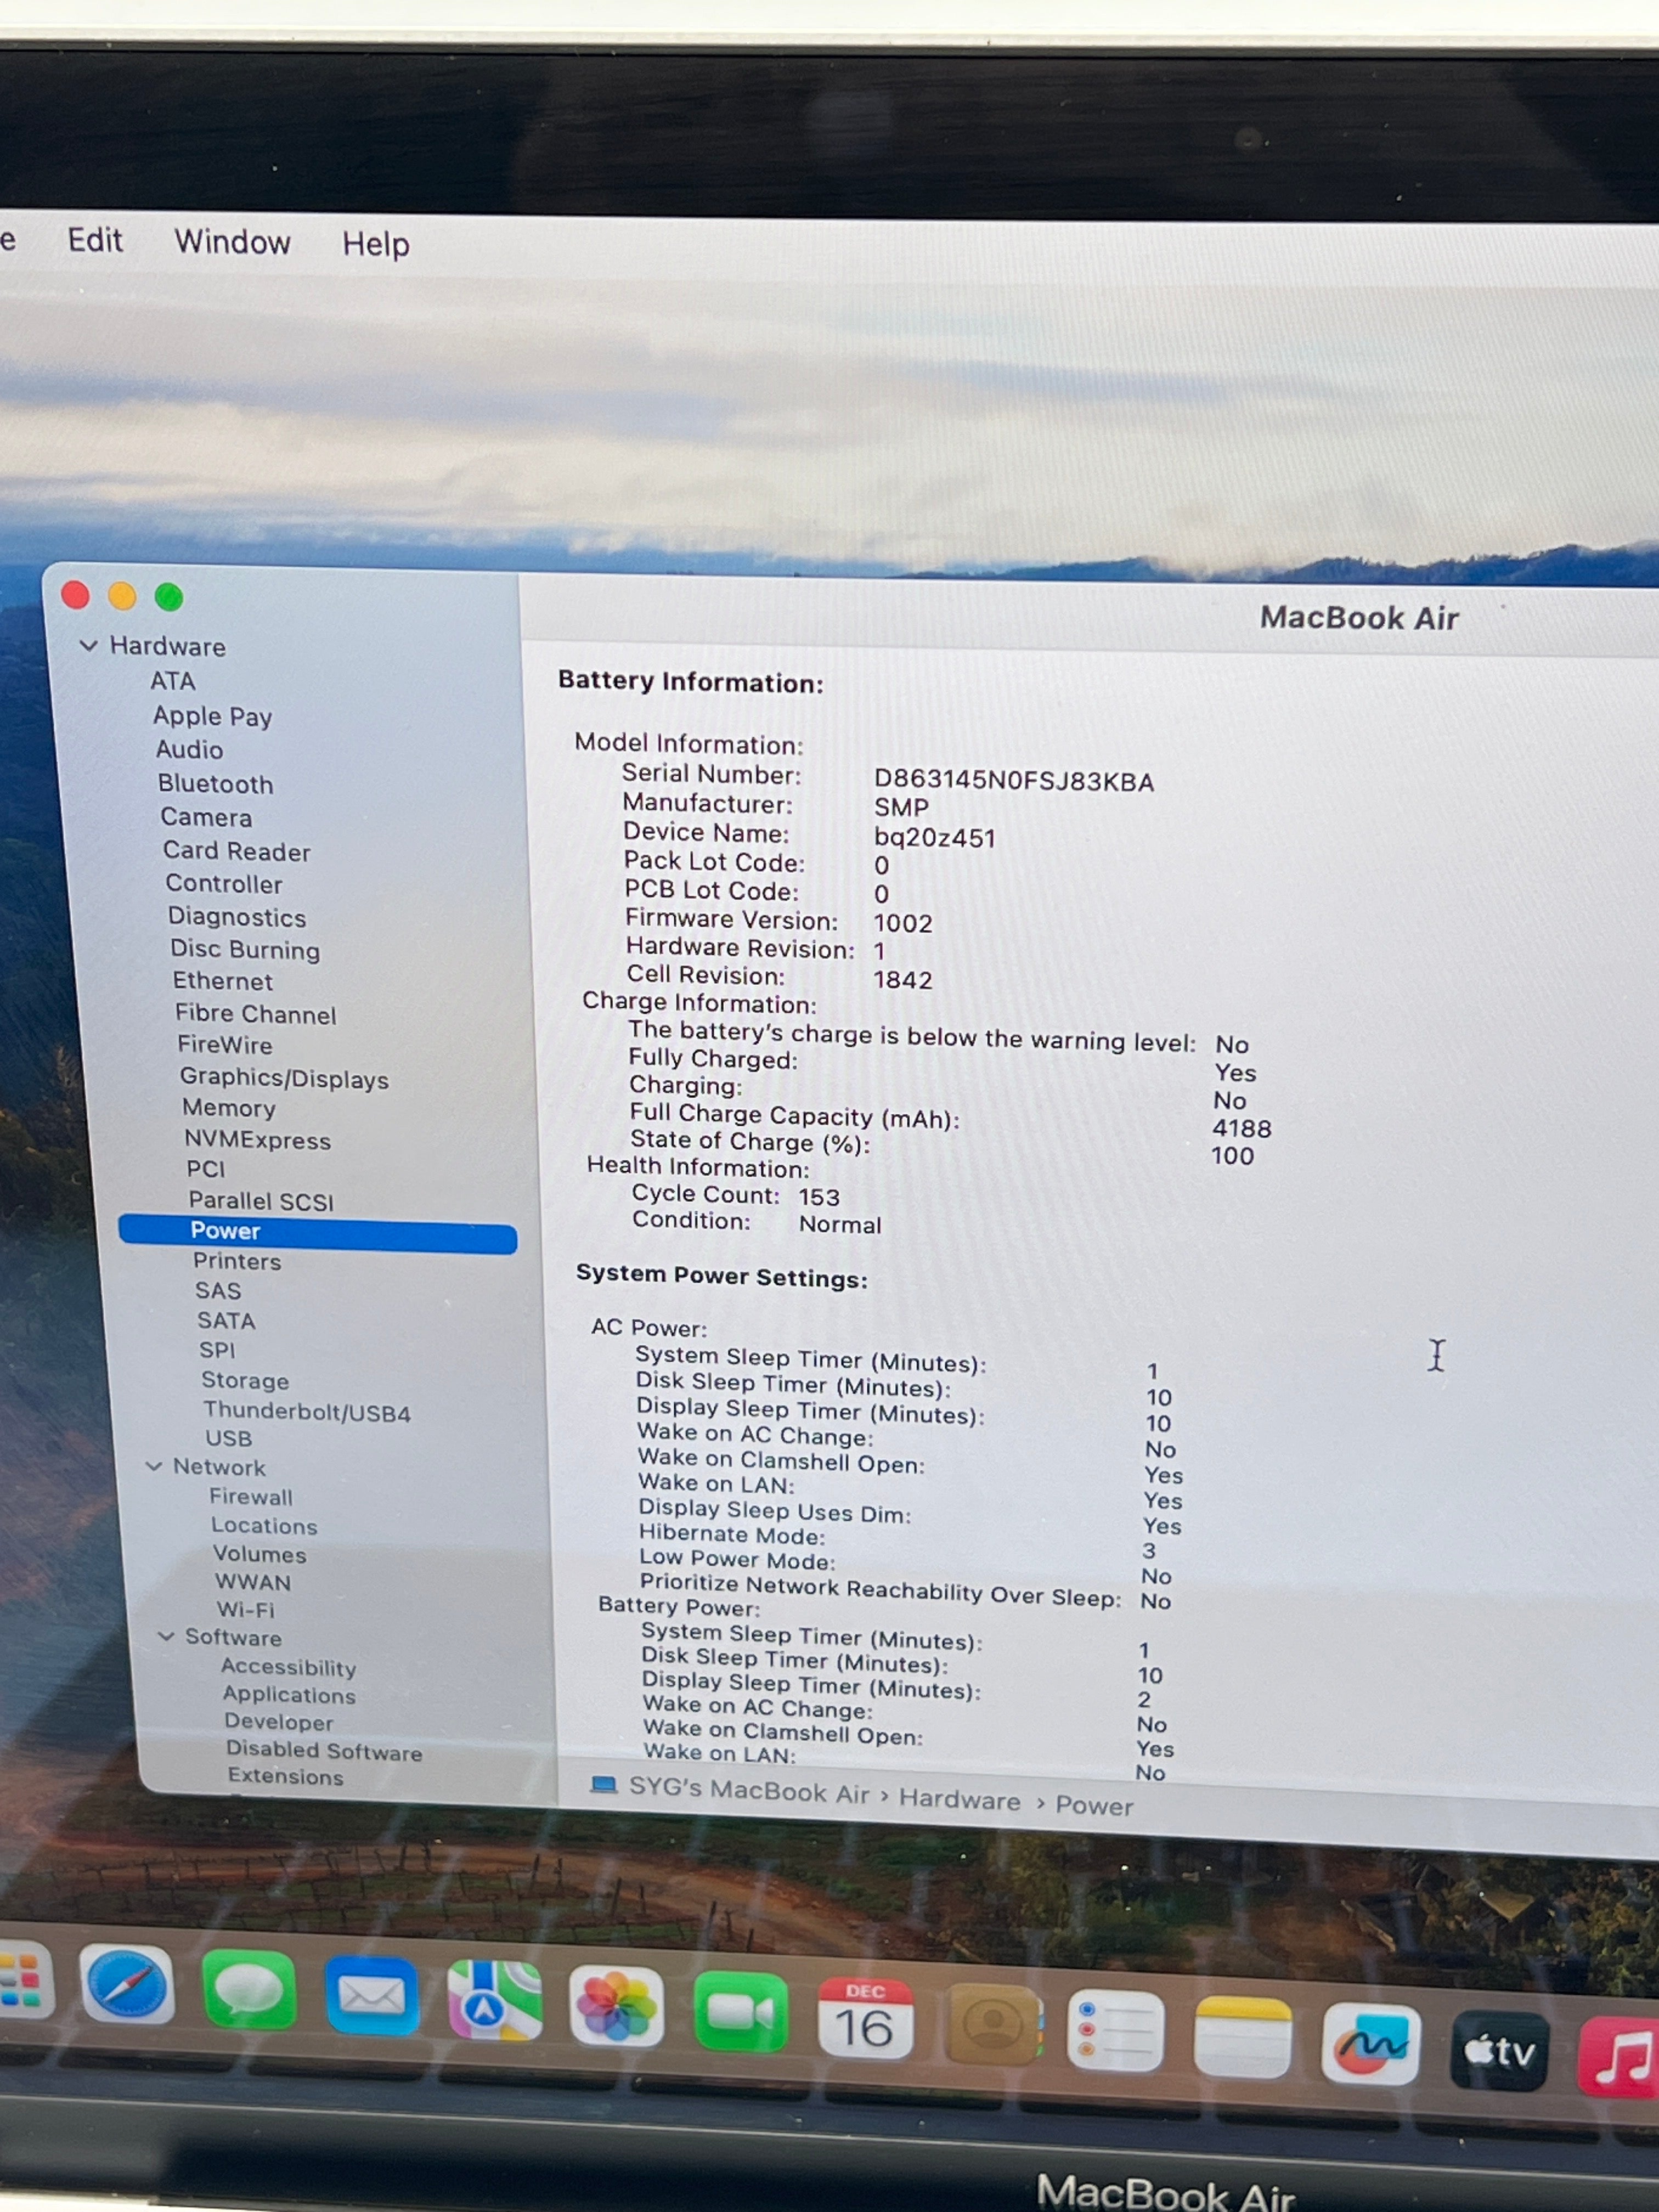Launch Mail from the Dock
1659x2212 pixels.
point(372,1996)
